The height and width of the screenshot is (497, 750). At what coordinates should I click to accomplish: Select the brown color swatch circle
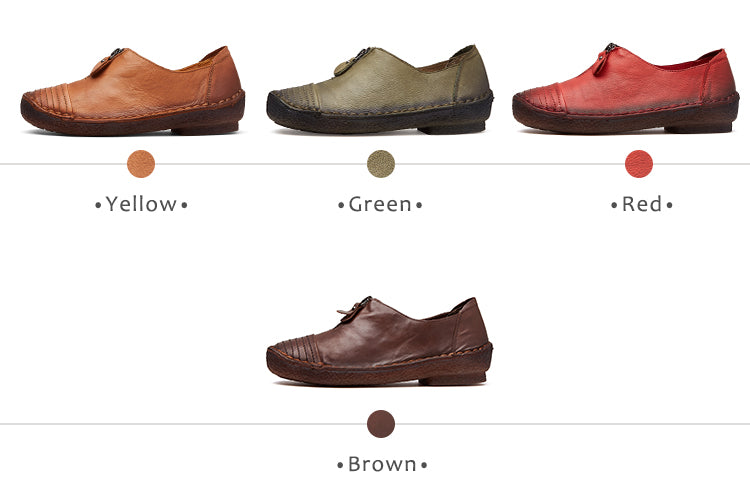381,424
